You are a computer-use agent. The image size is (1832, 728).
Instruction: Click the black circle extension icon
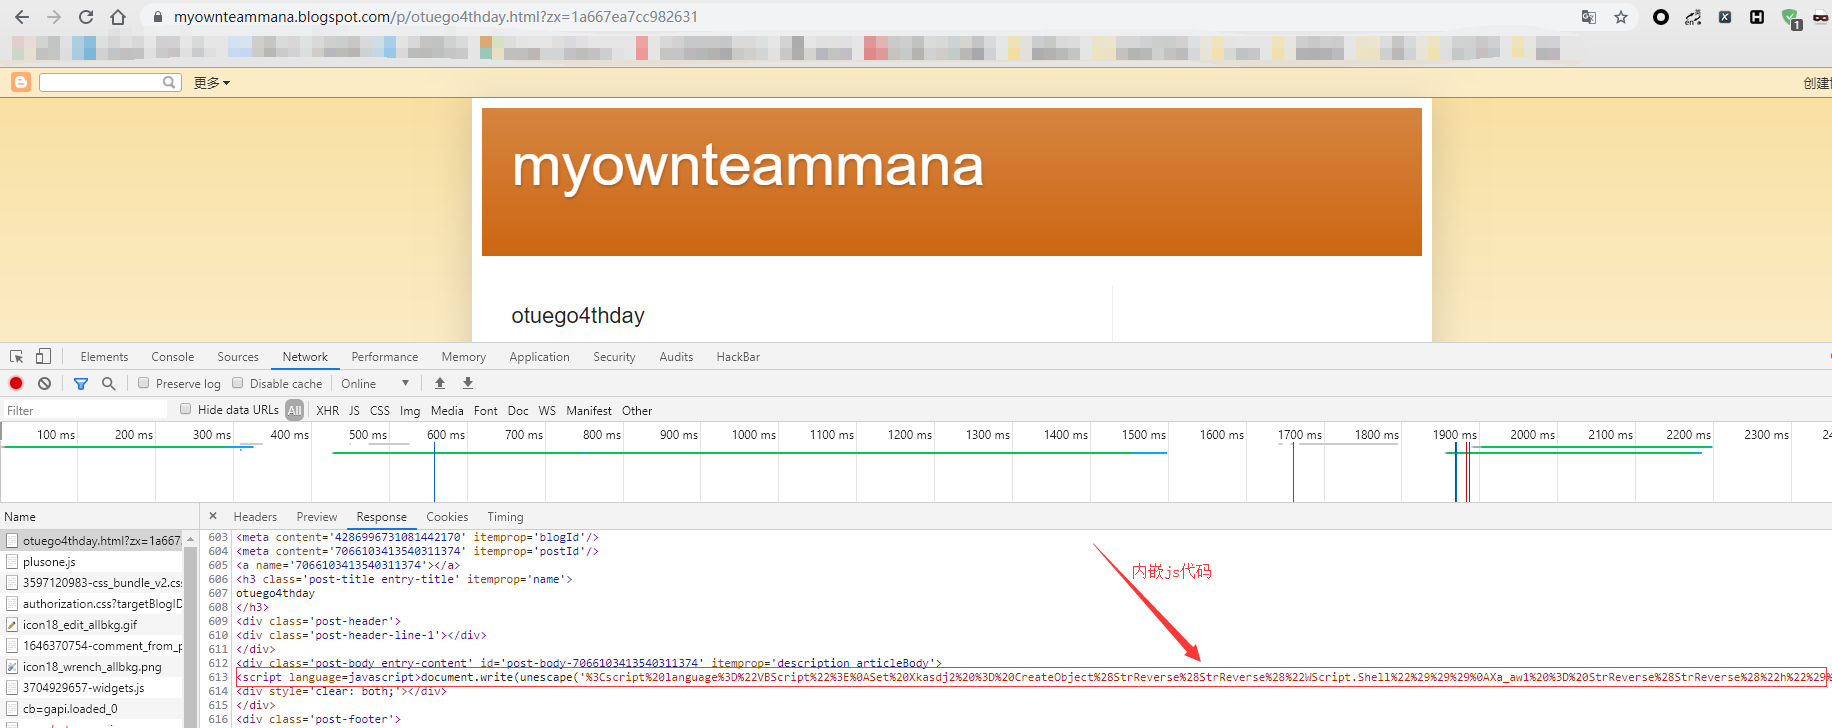[1661, 17]
